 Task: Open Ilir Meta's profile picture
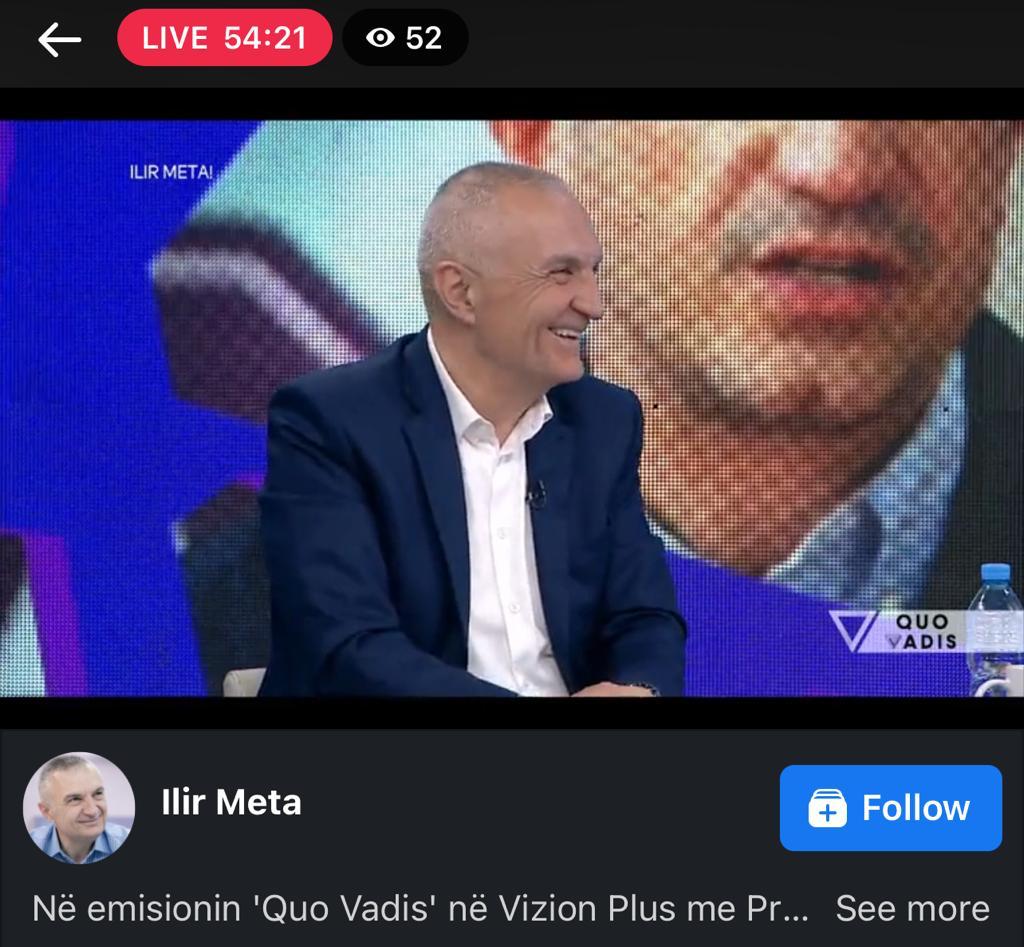(79, 808)
